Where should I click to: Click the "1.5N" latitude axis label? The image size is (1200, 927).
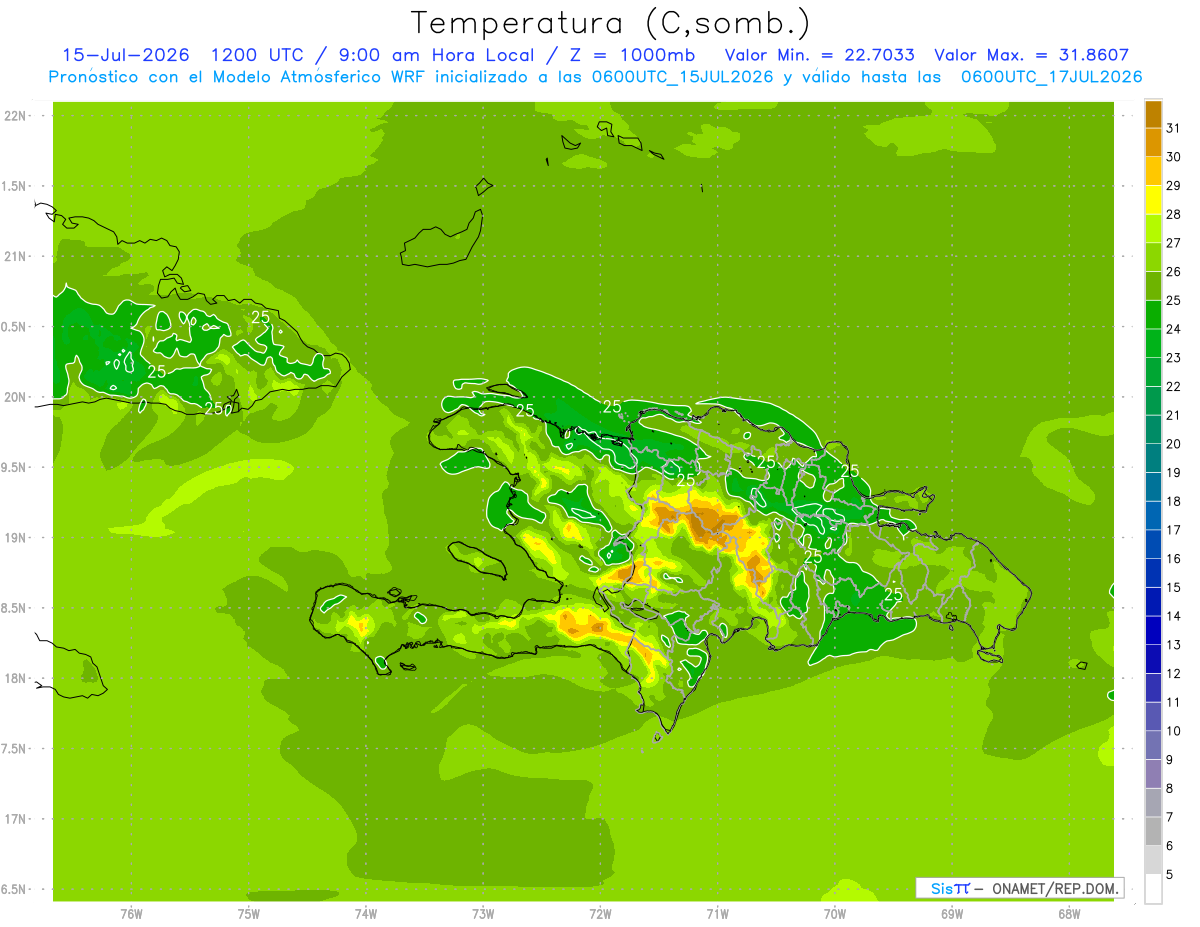tap(15, 186)
